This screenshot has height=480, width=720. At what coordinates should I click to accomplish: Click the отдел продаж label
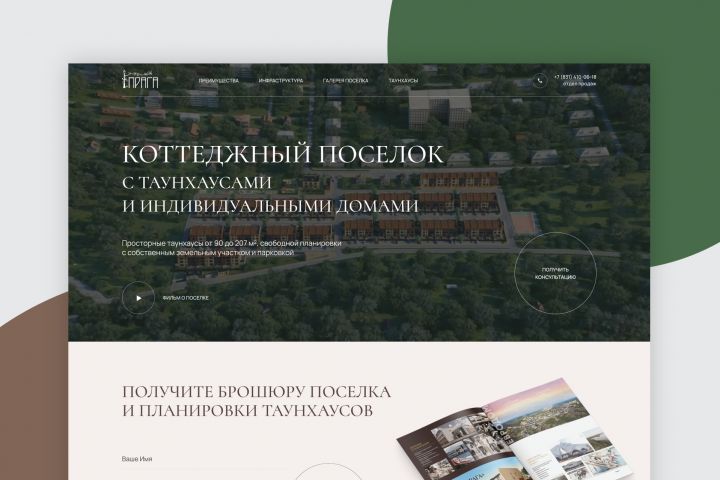click(x=579, y=84)
